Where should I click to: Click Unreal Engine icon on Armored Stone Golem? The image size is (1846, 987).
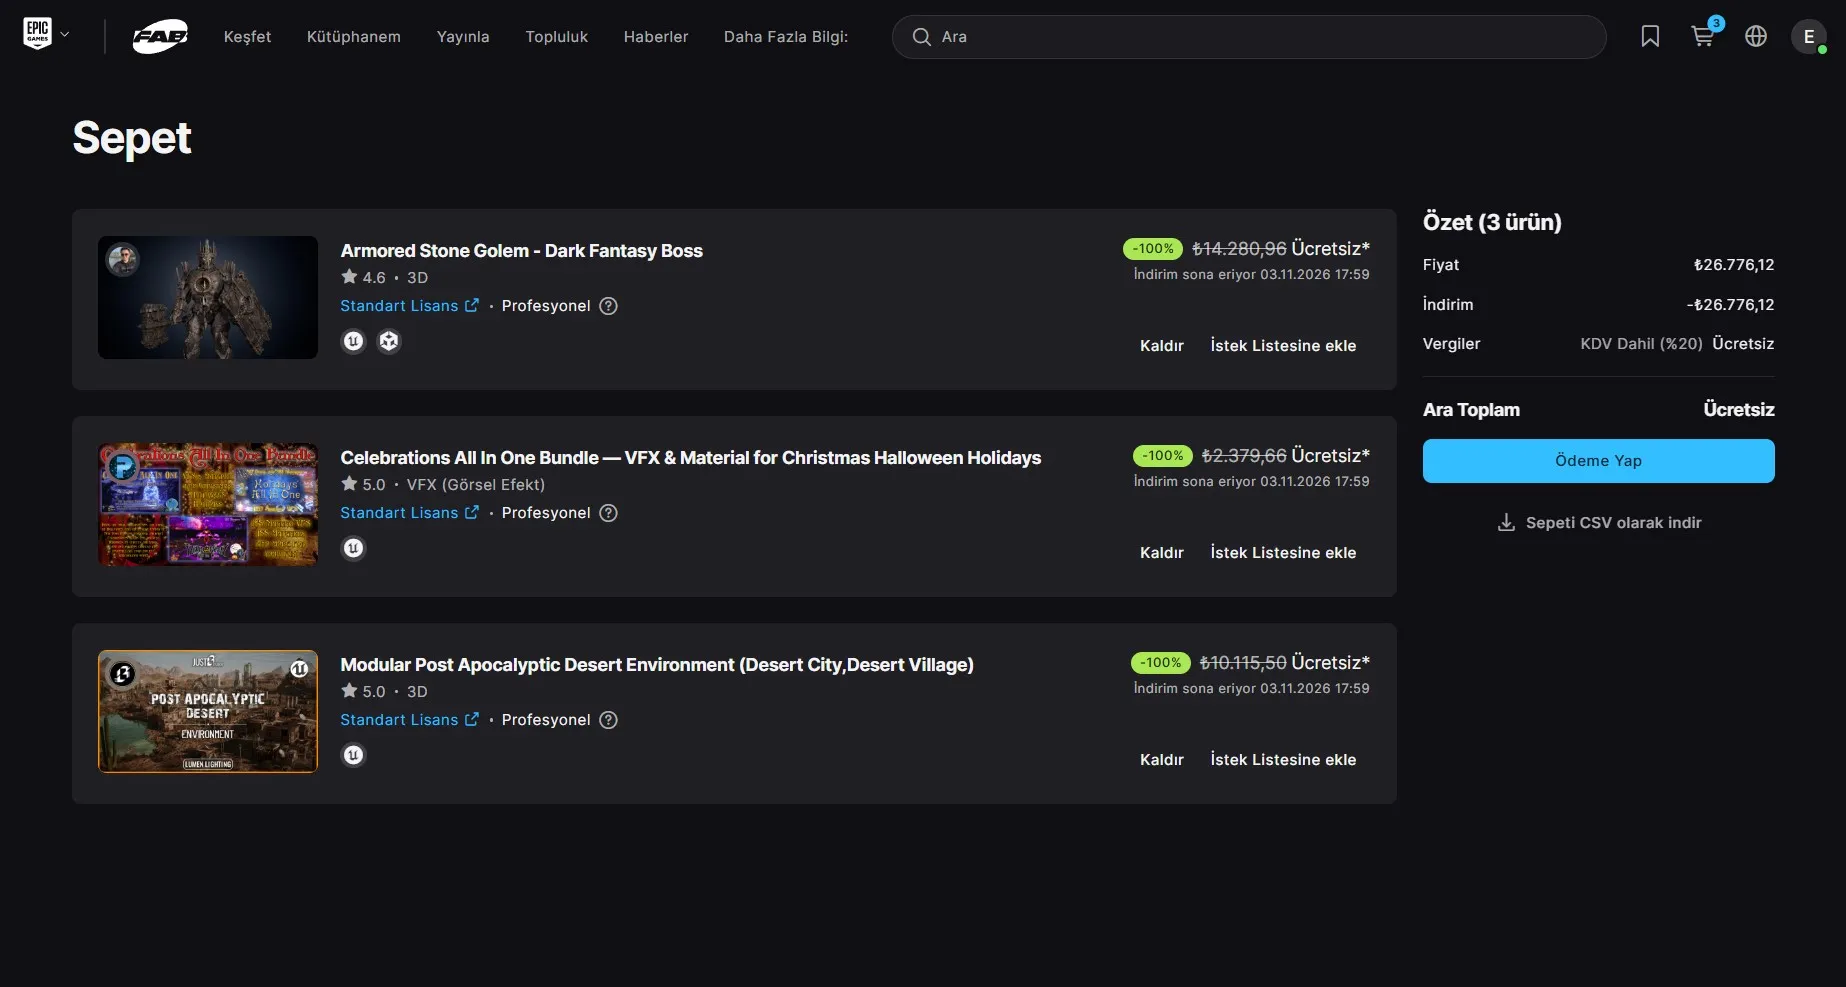click(353, 341)
